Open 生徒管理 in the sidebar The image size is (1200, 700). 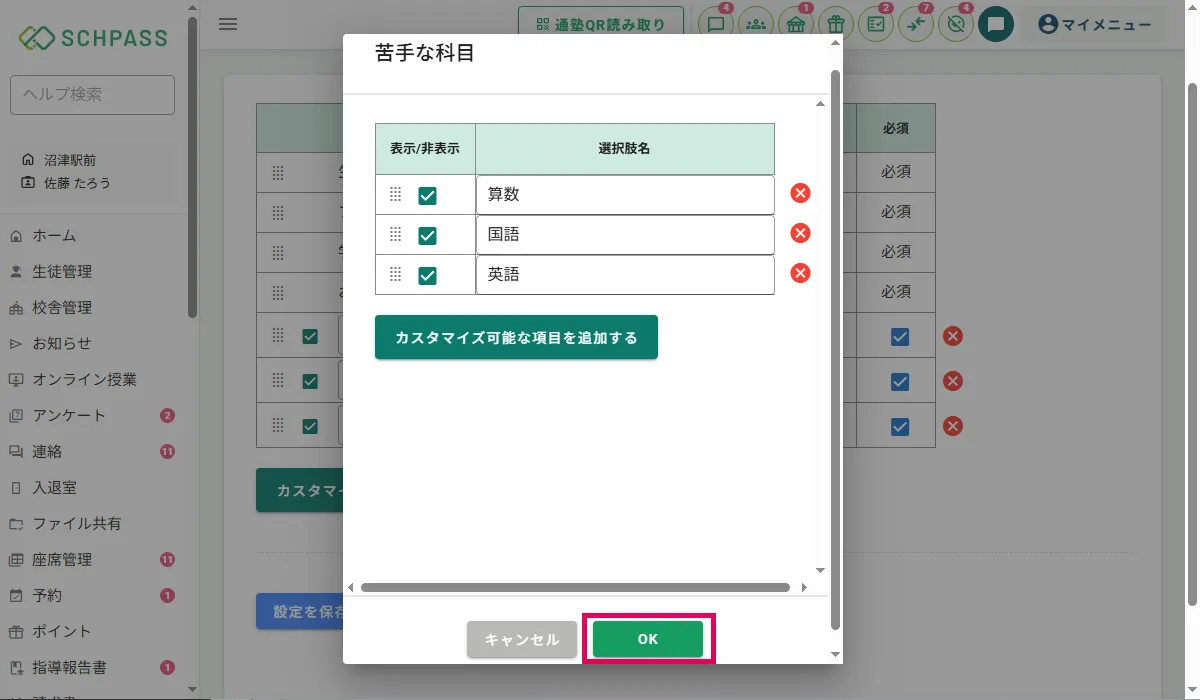(x=62, y=272)
